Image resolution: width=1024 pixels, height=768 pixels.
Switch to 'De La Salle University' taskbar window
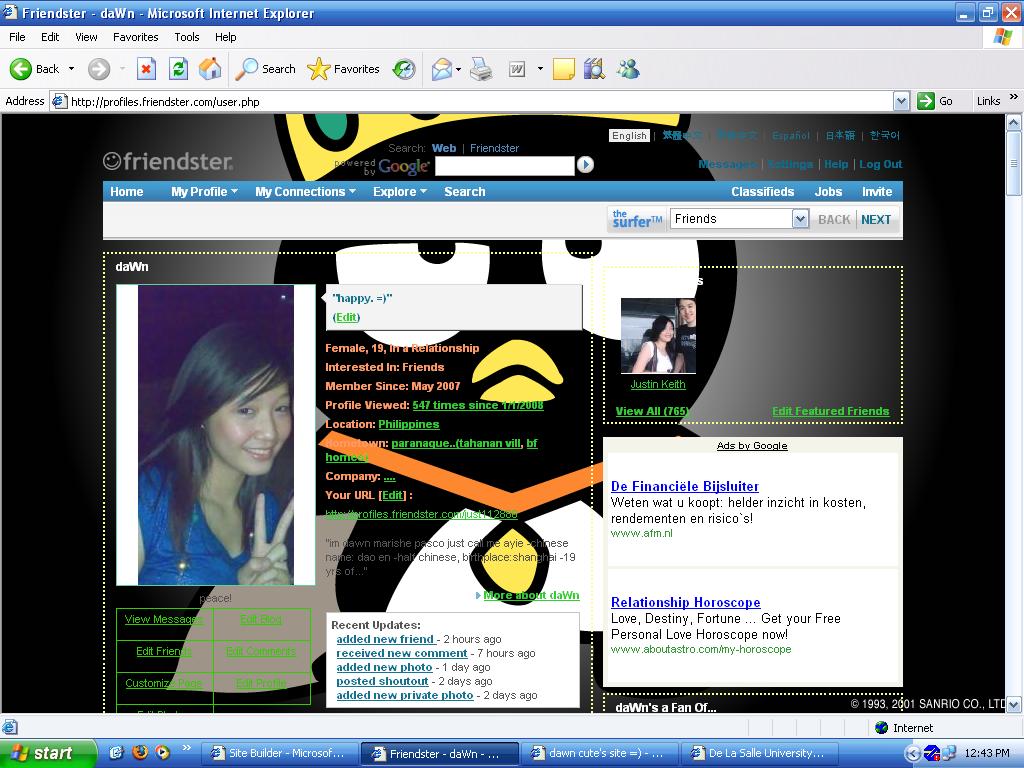(758, 753)
